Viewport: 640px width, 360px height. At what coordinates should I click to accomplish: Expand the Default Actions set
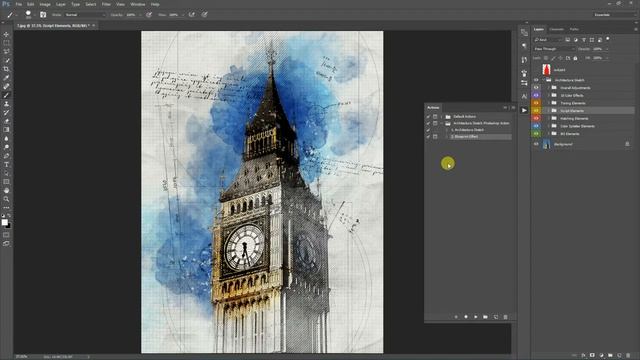(442, 116)
